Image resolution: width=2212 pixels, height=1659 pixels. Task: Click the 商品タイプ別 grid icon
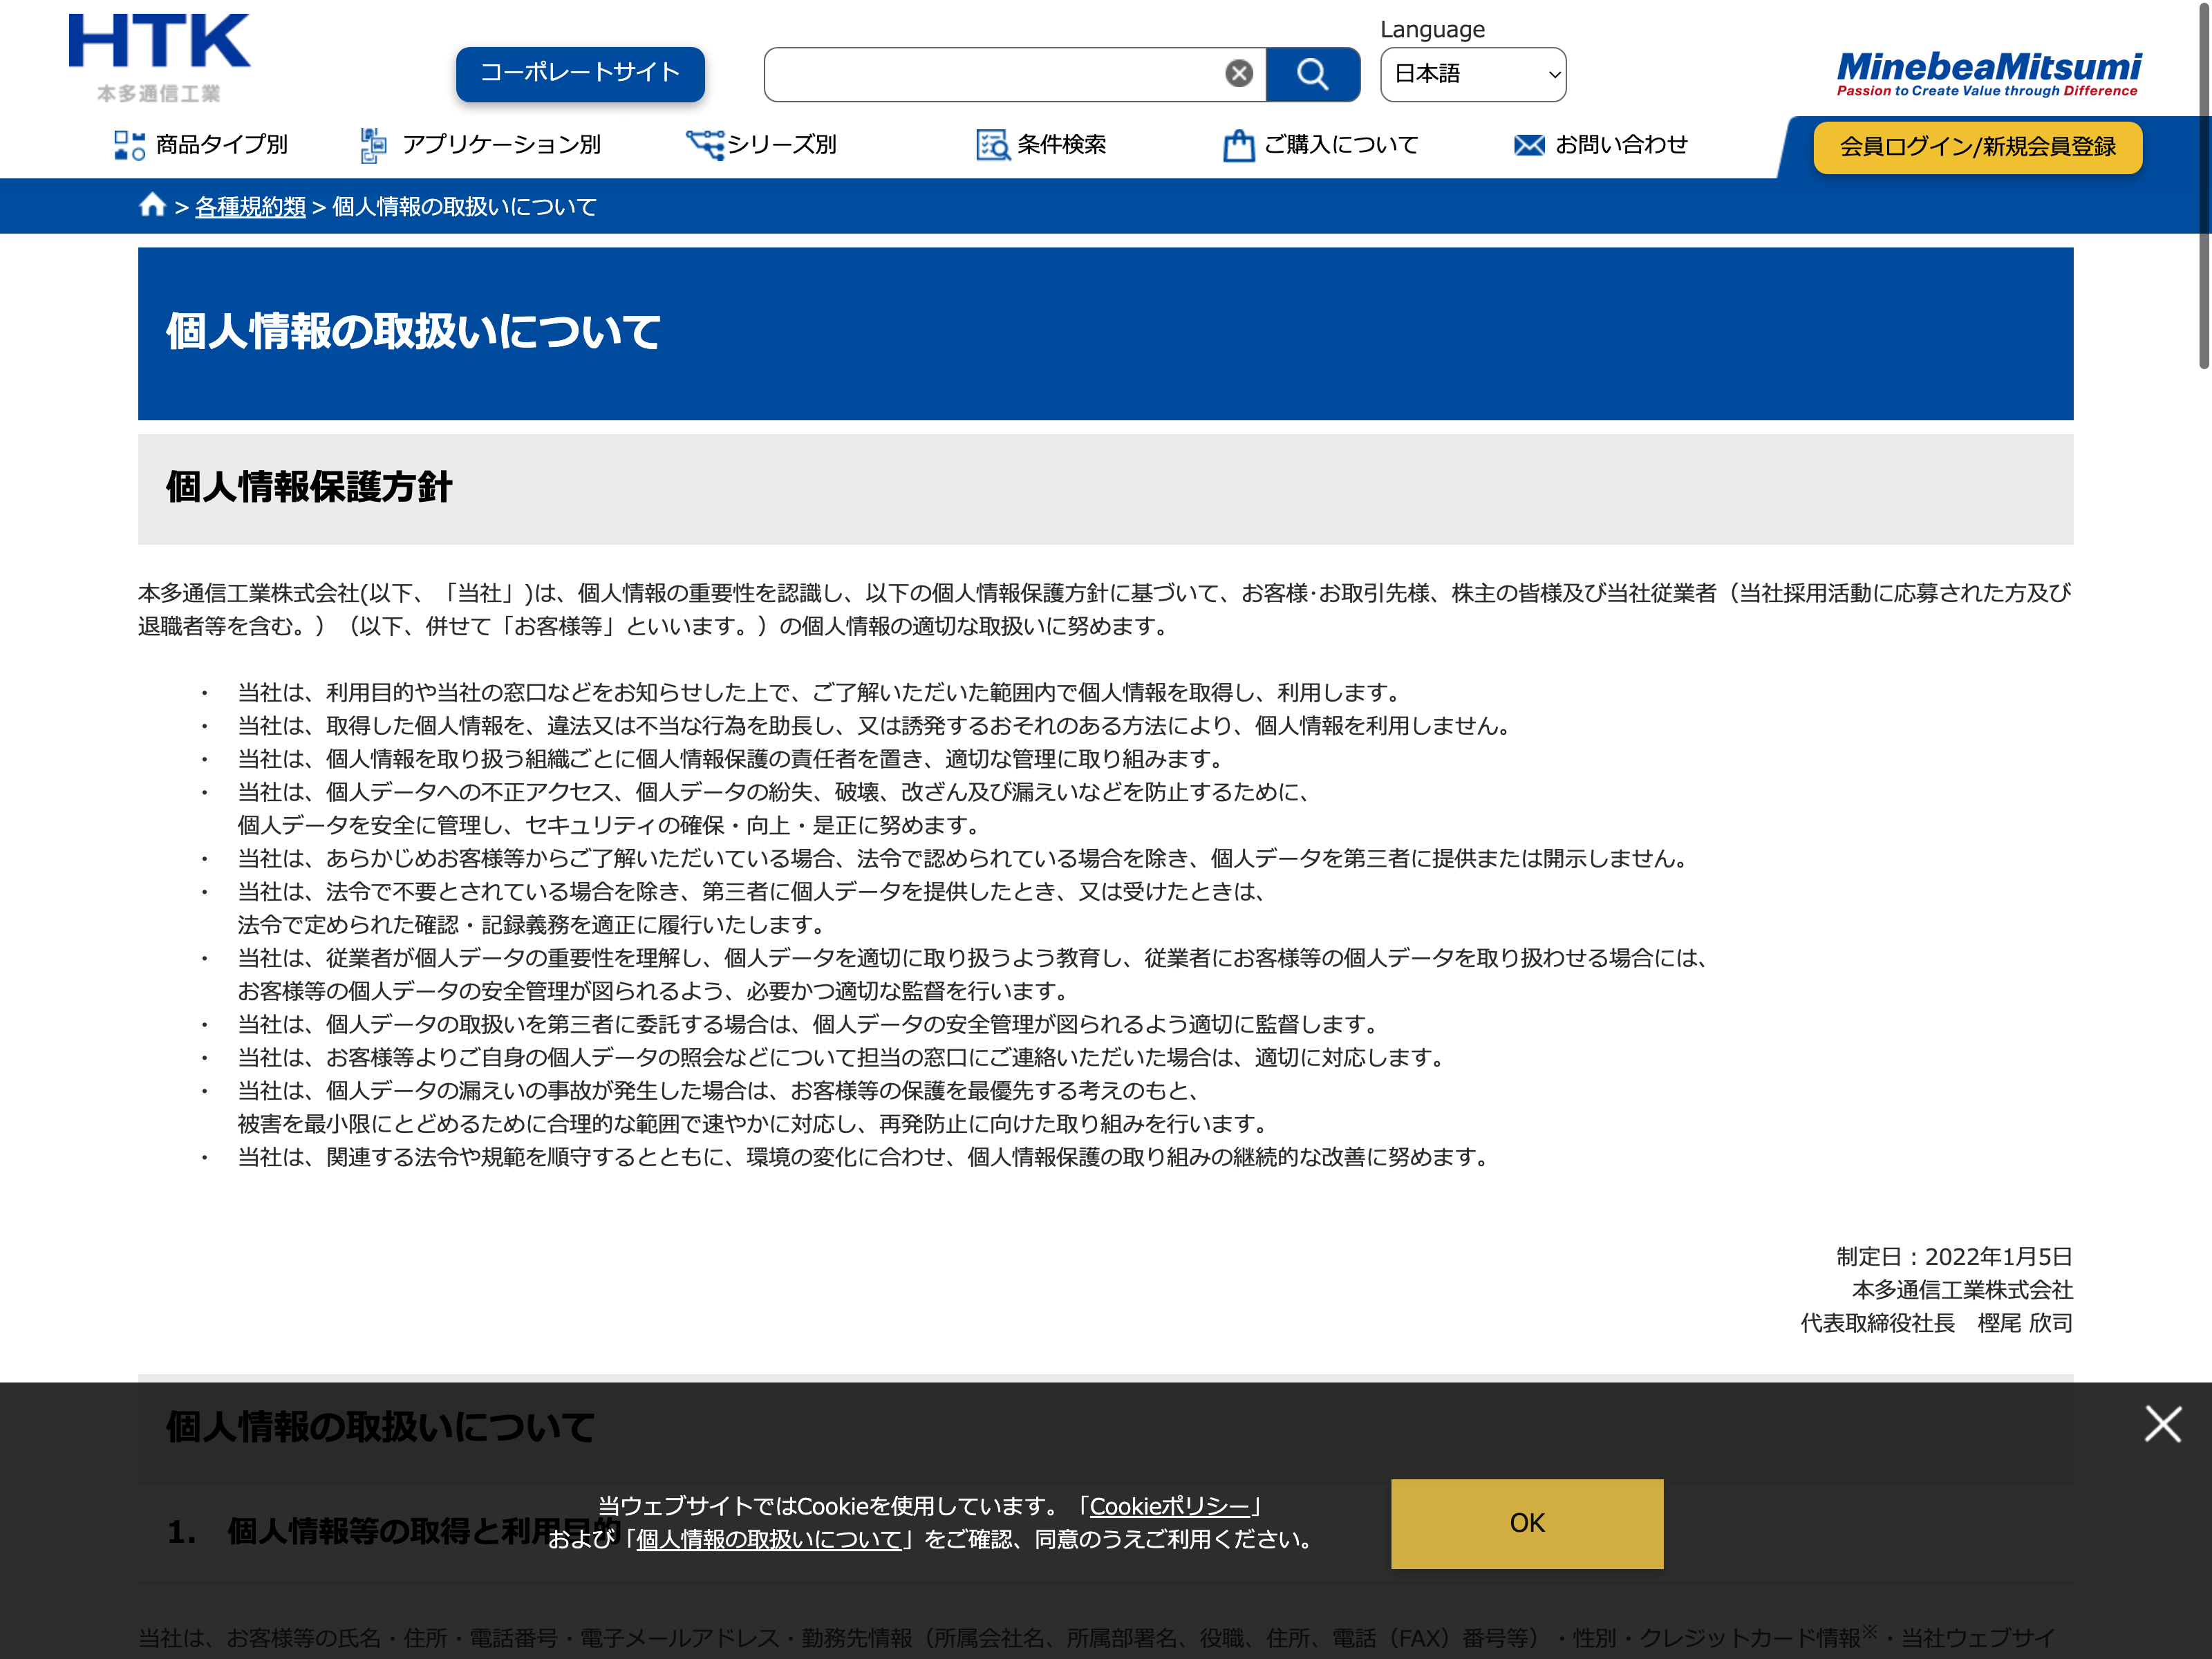[129, 145]
